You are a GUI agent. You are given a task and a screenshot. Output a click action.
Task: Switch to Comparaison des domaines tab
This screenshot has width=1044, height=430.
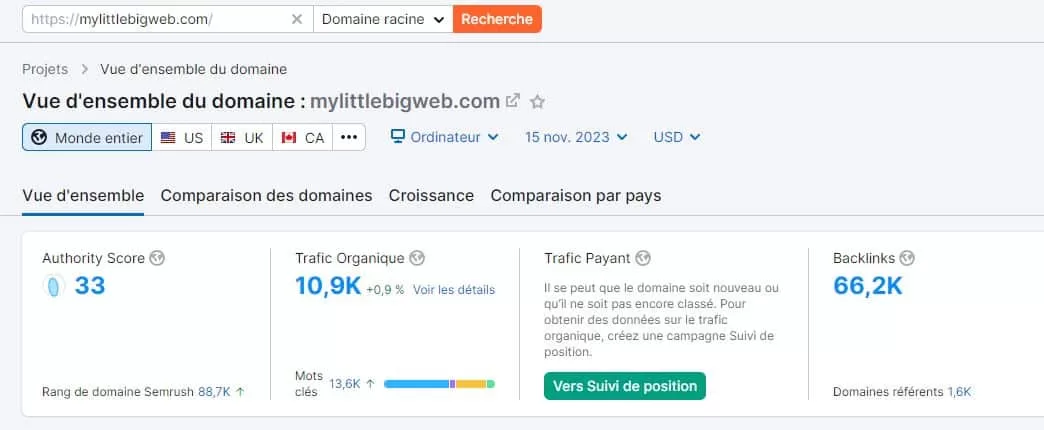click(266, 195)
